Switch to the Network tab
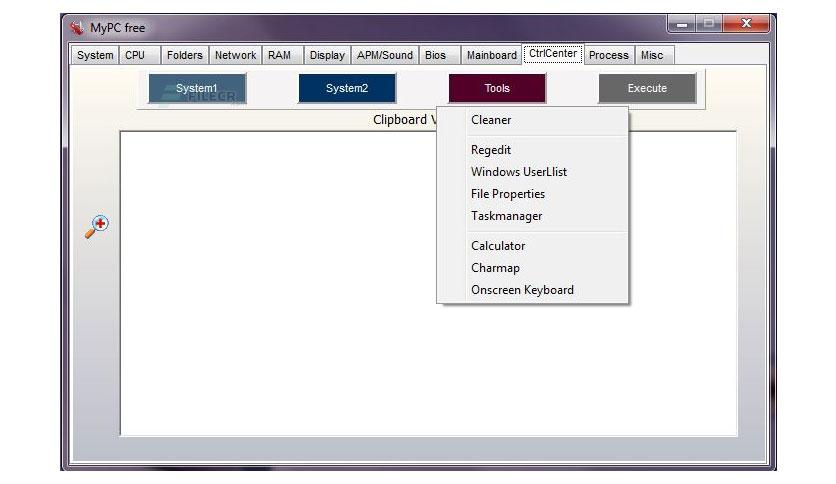836x484 pixels. pos(235,55)
